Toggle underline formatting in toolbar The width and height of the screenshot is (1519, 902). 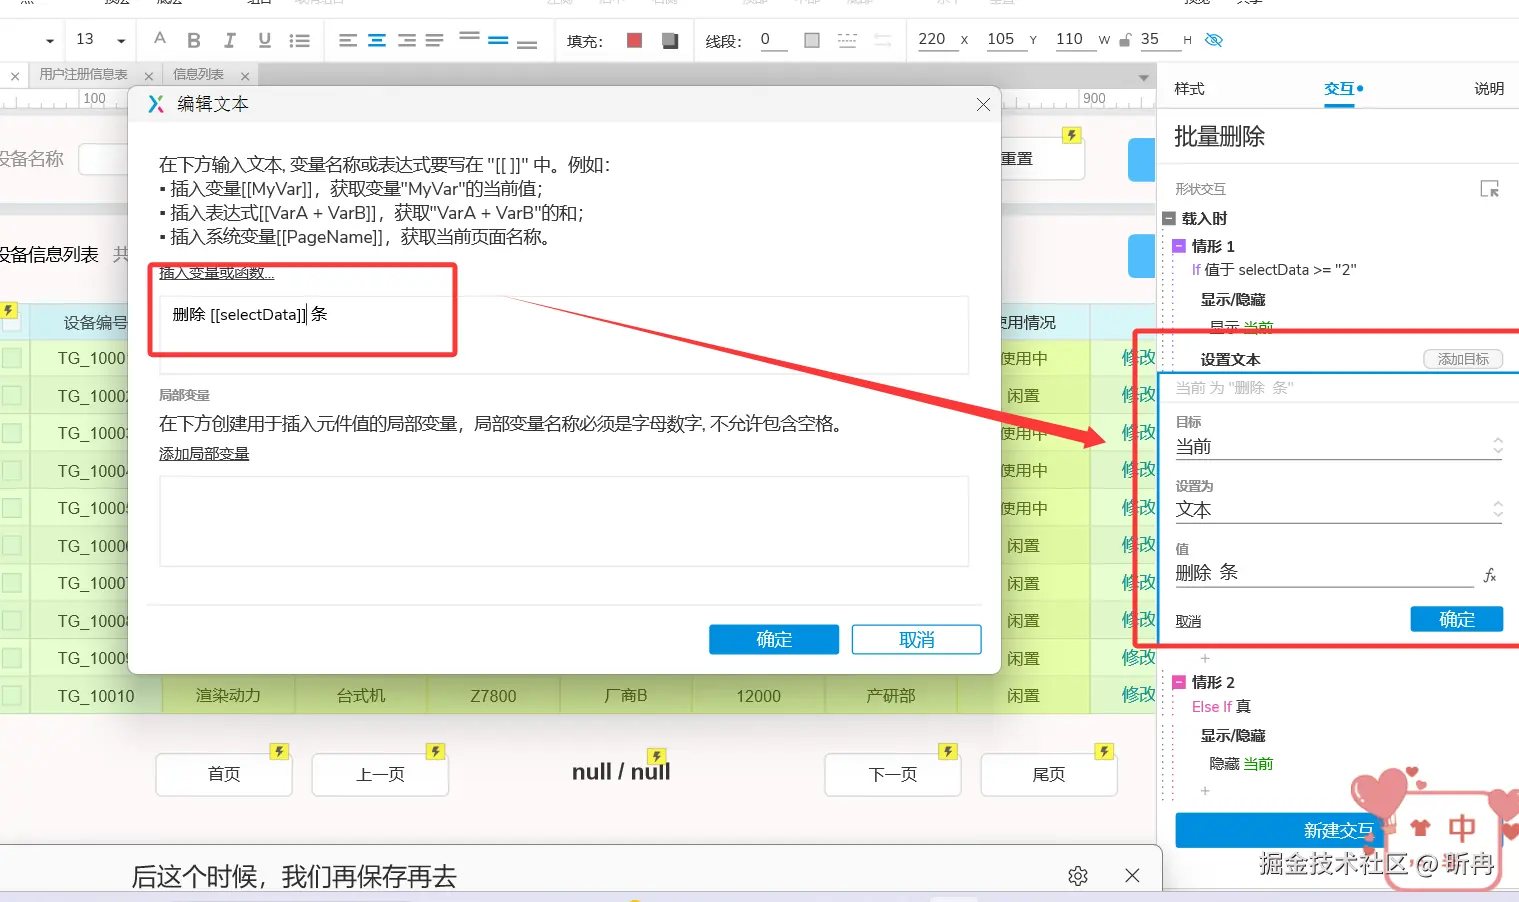pos(264,40)
